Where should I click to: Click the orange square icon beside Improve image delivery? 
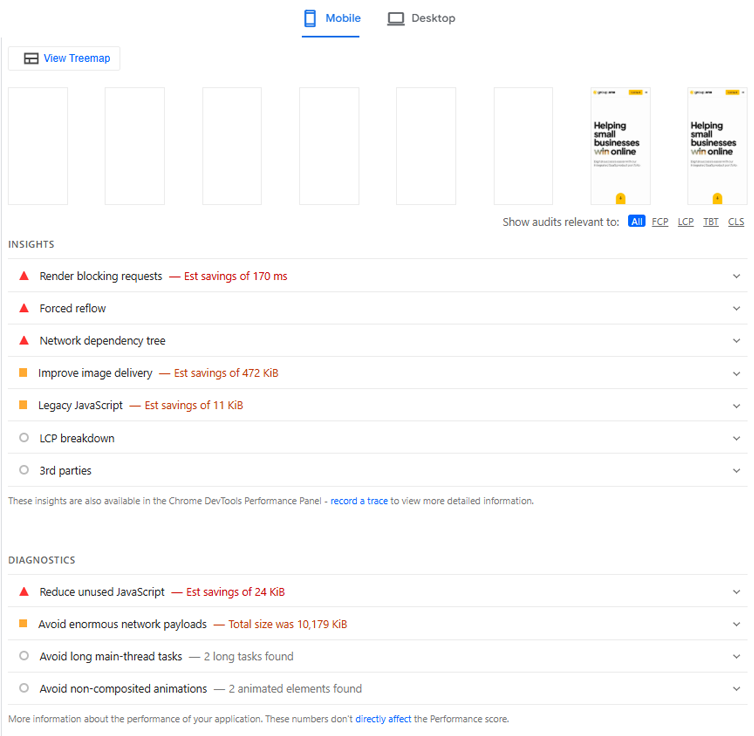tap(24, 373)
